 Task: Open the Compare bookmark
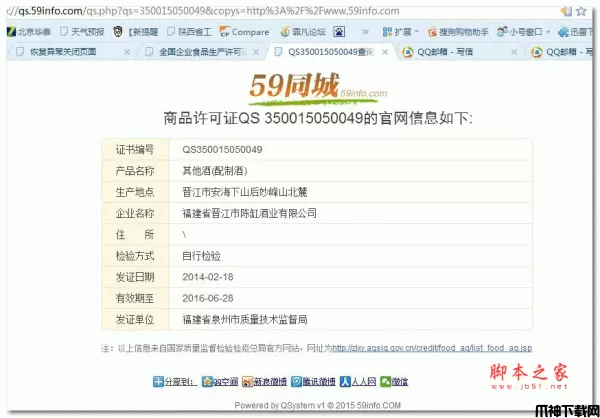pyautogui.click(x=244, y=32)
